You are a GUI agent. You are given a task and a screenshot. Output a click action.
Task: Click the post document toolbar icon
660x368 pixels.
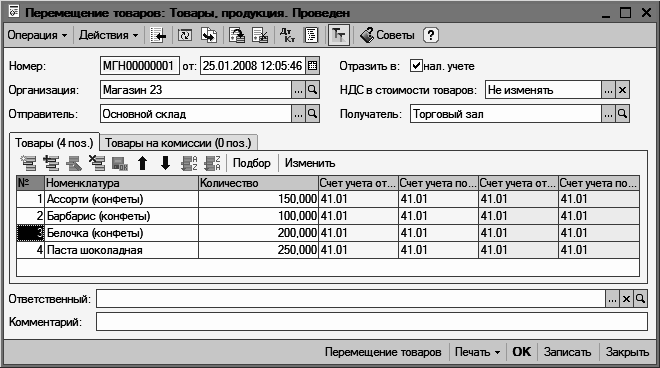click(x=237, y=35)
